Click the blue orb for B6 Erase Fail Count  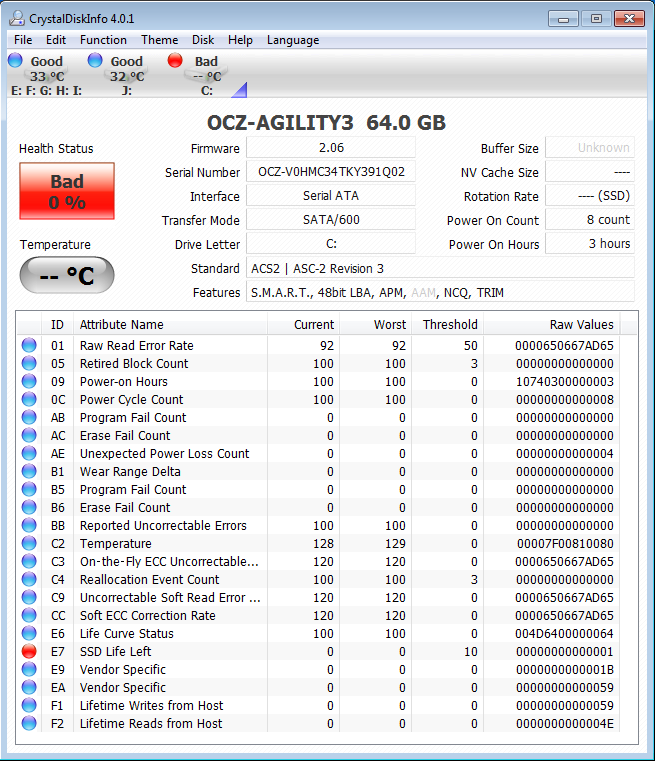(x=29, y=507)
